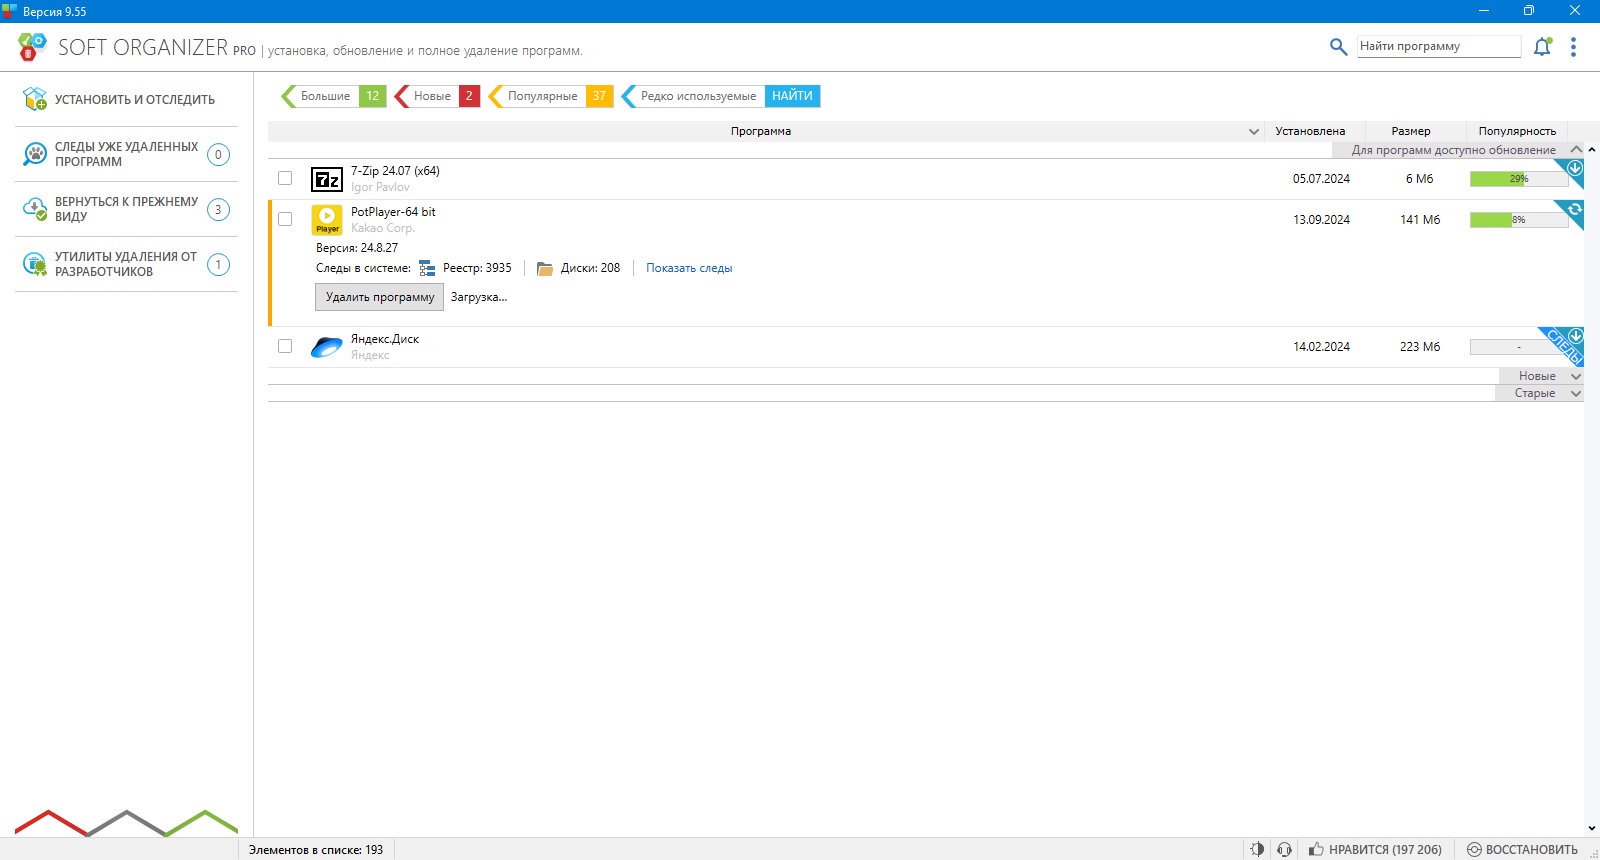This screenshot has height=860, width=1600.
Task: Click the 'Реестр: 3935' text
Action: (477, 268)
